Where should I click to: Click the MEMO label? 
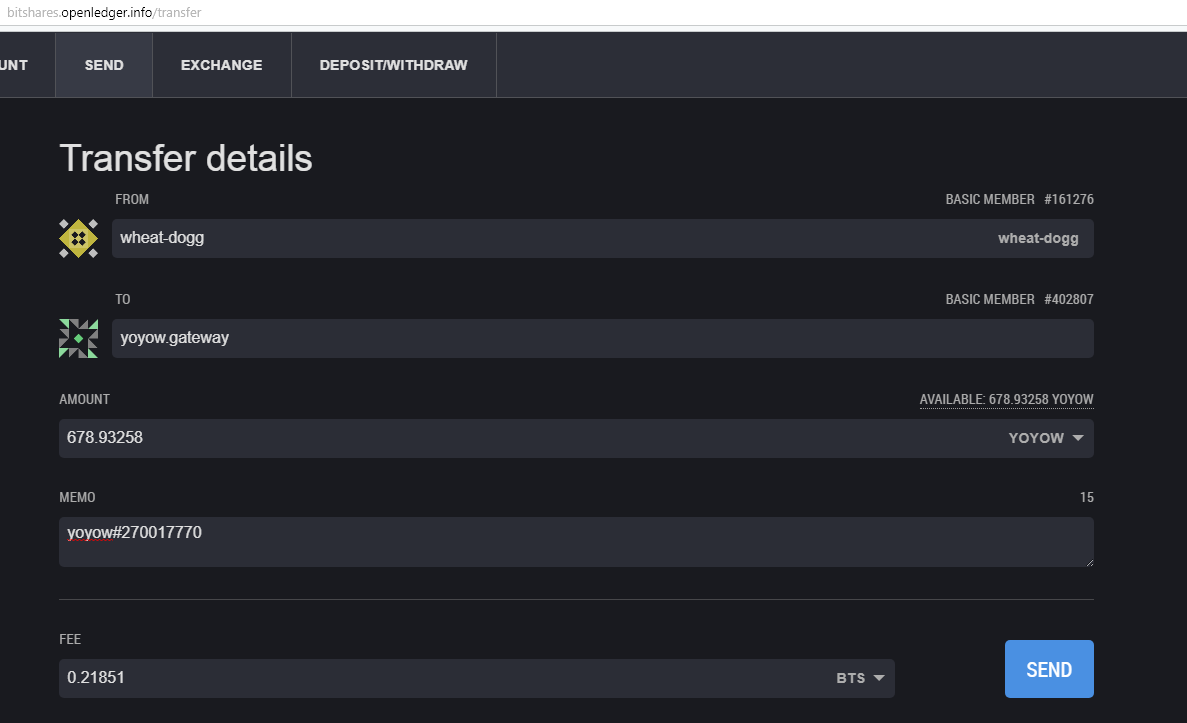coord(77,497)
